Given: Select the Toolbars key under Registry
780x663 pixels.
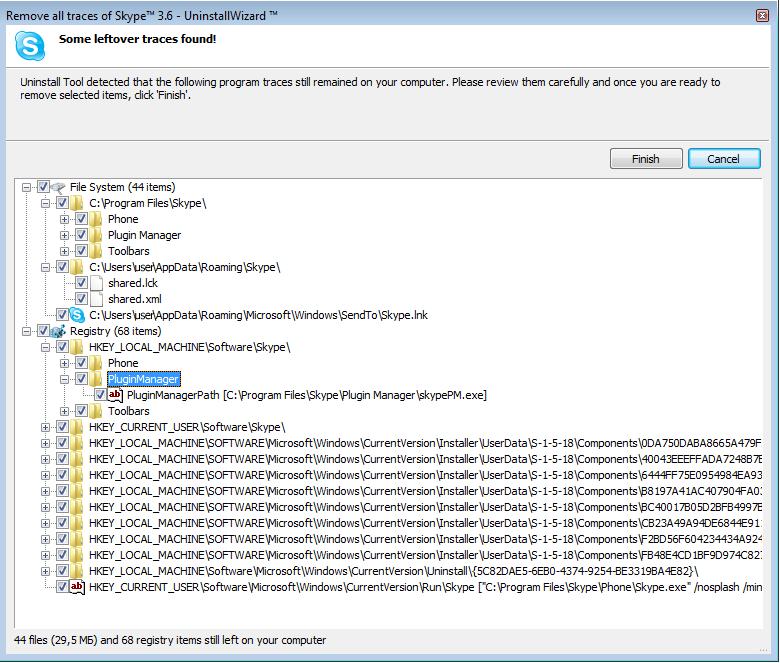Looking at the screenshot, I should click(129, 411).
